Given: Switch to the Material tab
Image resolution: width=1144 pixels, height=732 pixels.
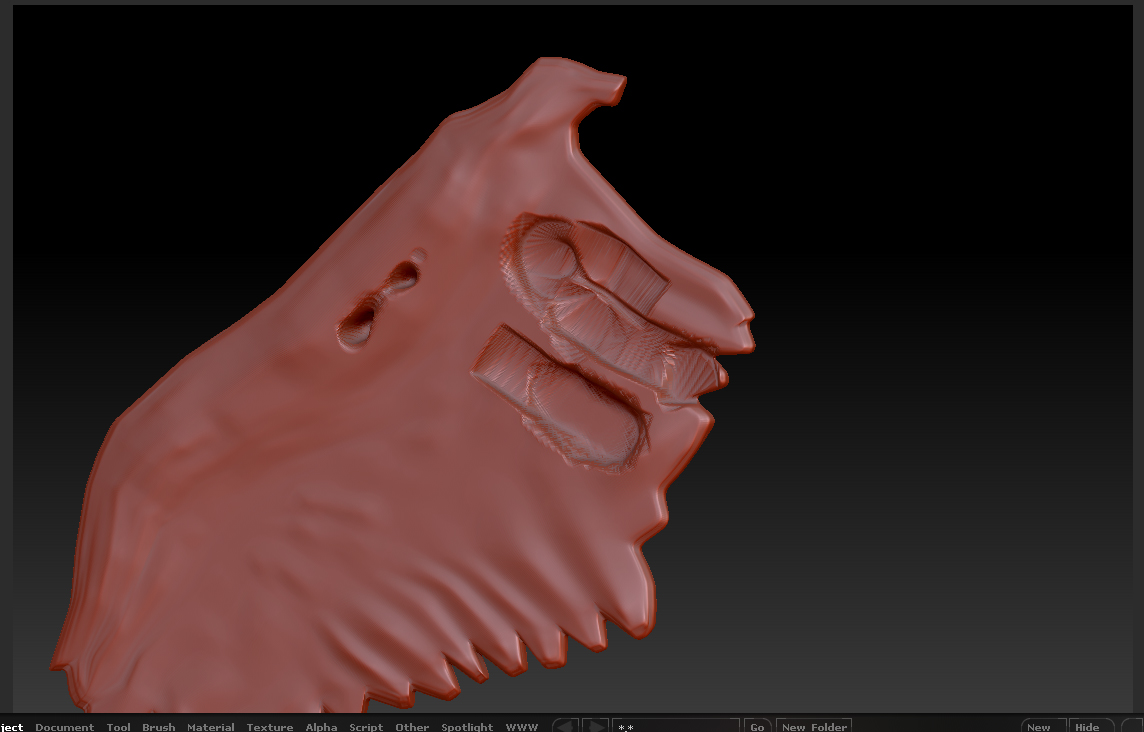Looking at the screenshot, I should 210,727.
